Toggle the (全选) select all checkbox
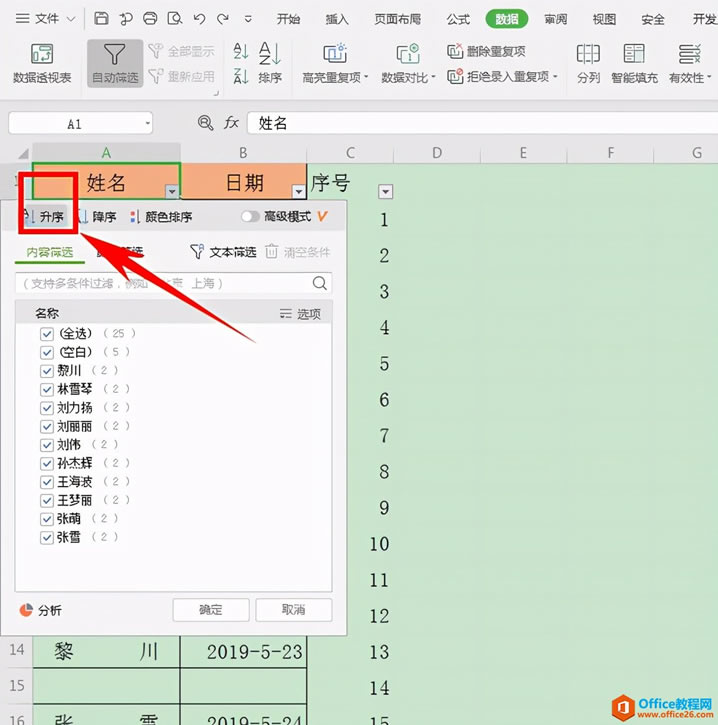The image size is (718, 725). click(47, 334)
